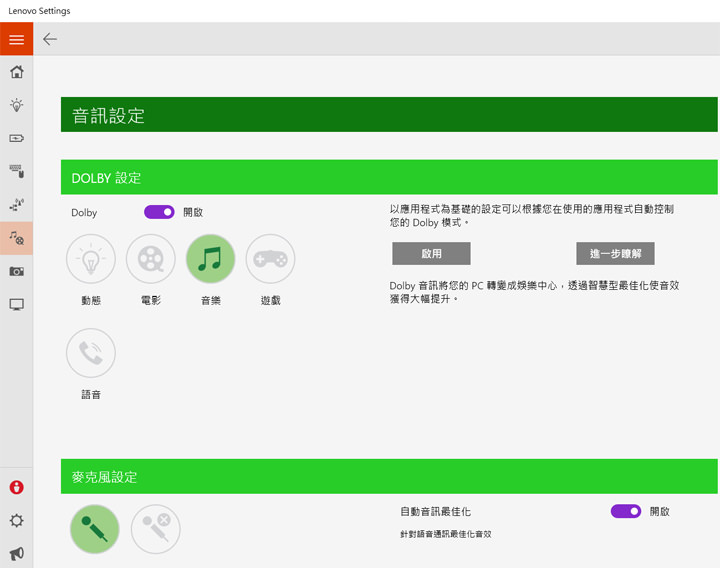Viewport: 720px width, 568px height.
Task: Click the 啟用 button
Action: 431,253
